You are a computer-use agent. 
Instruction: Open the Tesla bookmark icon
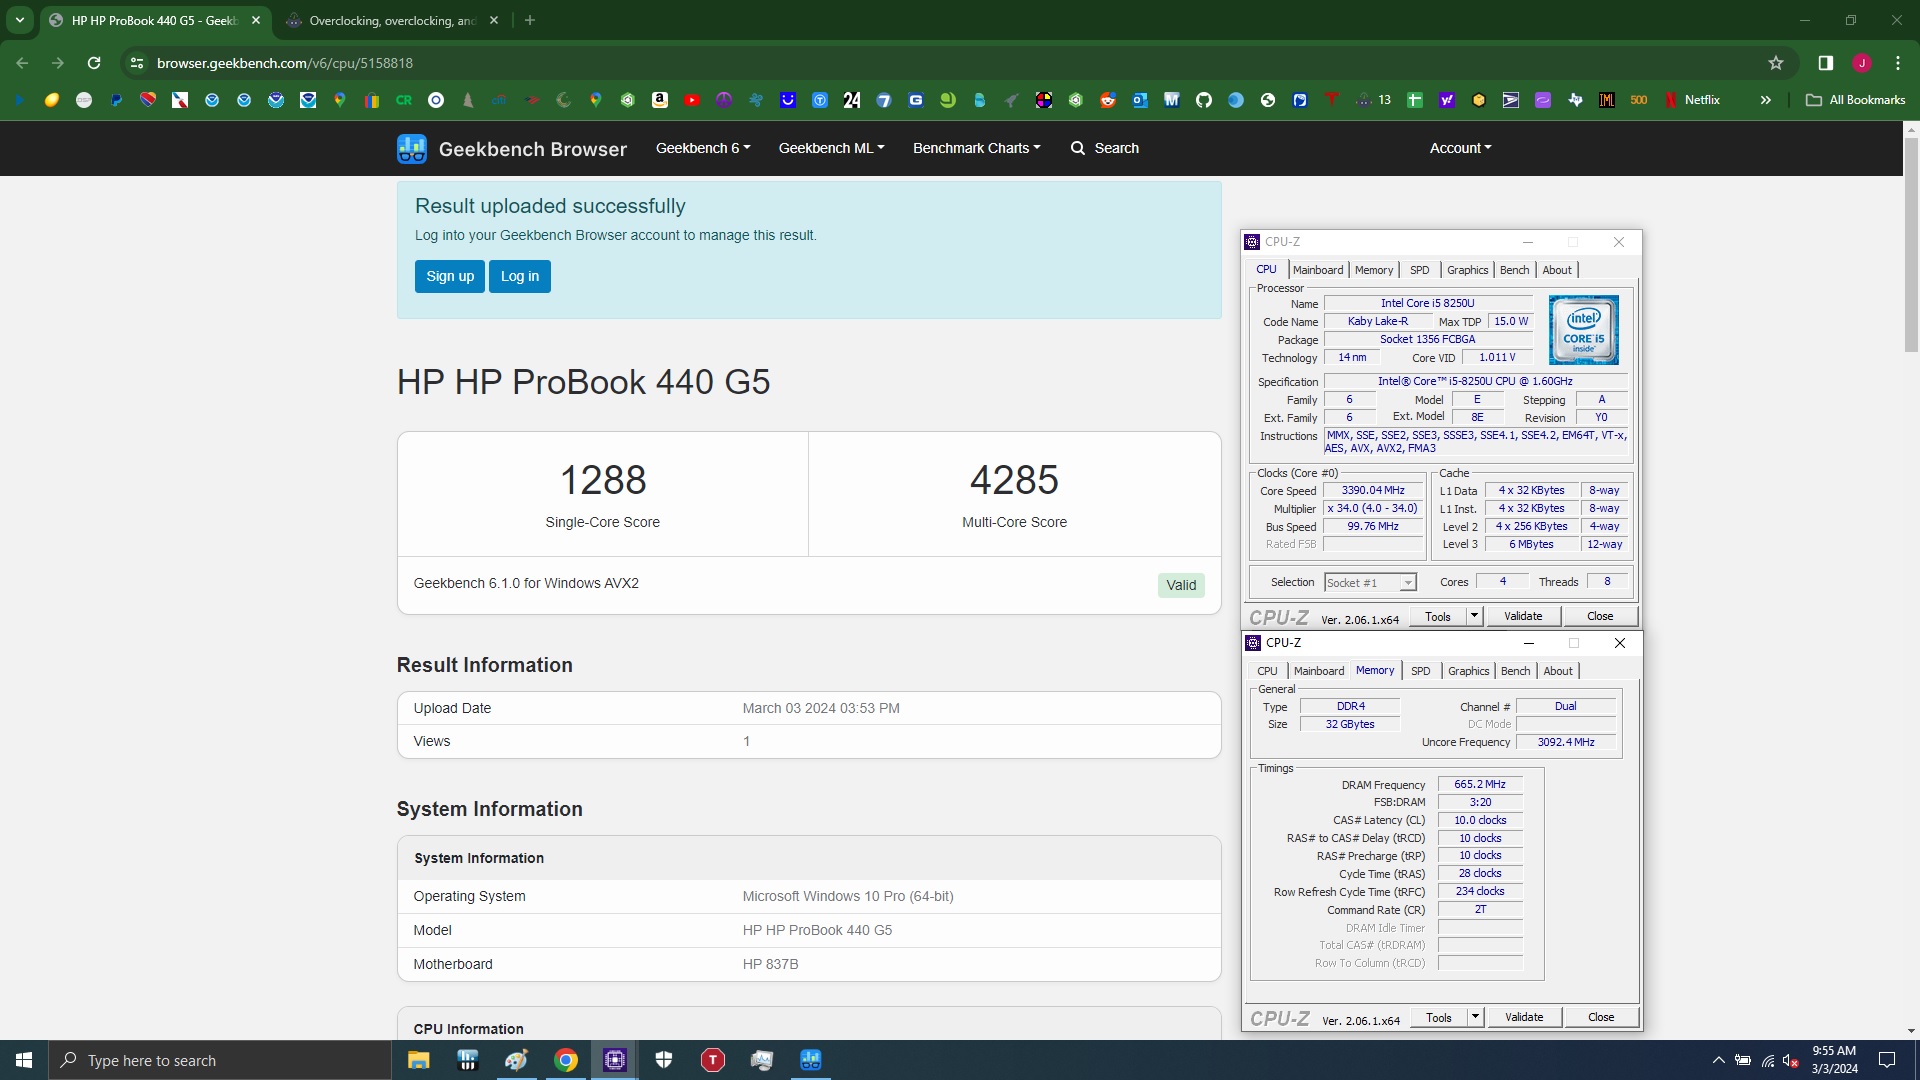pos(1332,100)
